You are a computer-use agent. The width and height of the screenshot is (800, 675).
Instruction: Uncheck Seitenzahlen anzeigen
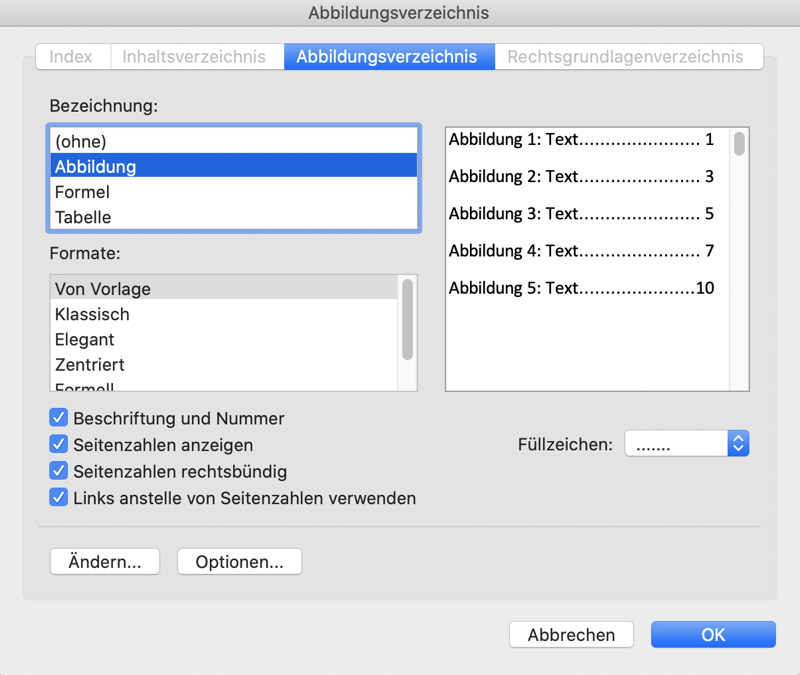click(x=58, y=445)
